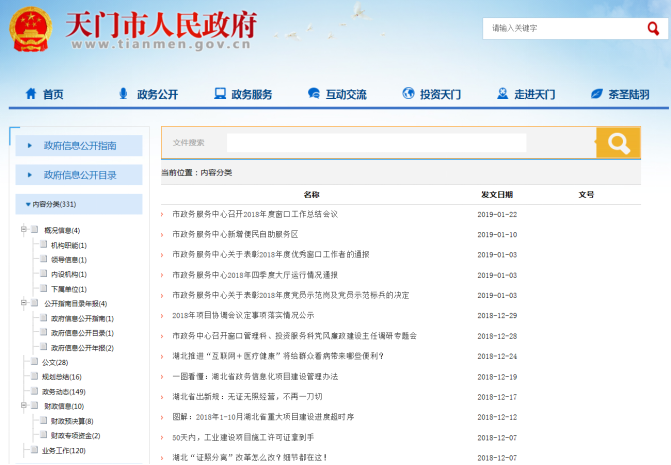Click the globe icon beside 投资天门
This screenshot has height=465, width=671.
(408, 94)
